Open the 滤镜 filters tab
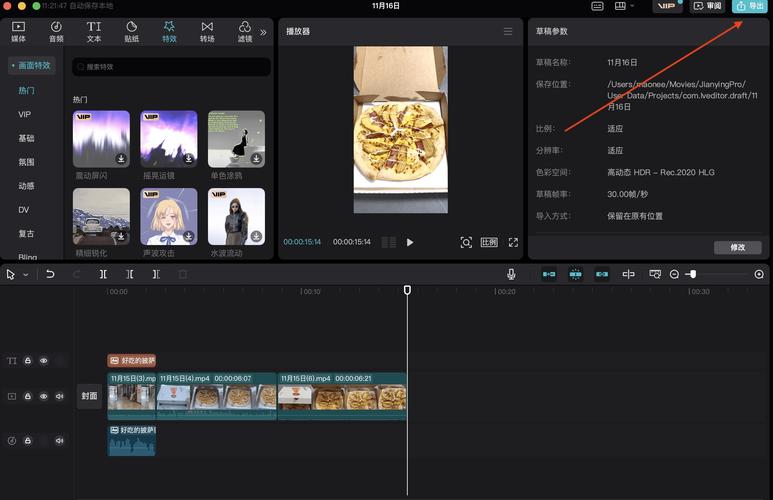Screen dimensions: 773x500 pos(245,32)
